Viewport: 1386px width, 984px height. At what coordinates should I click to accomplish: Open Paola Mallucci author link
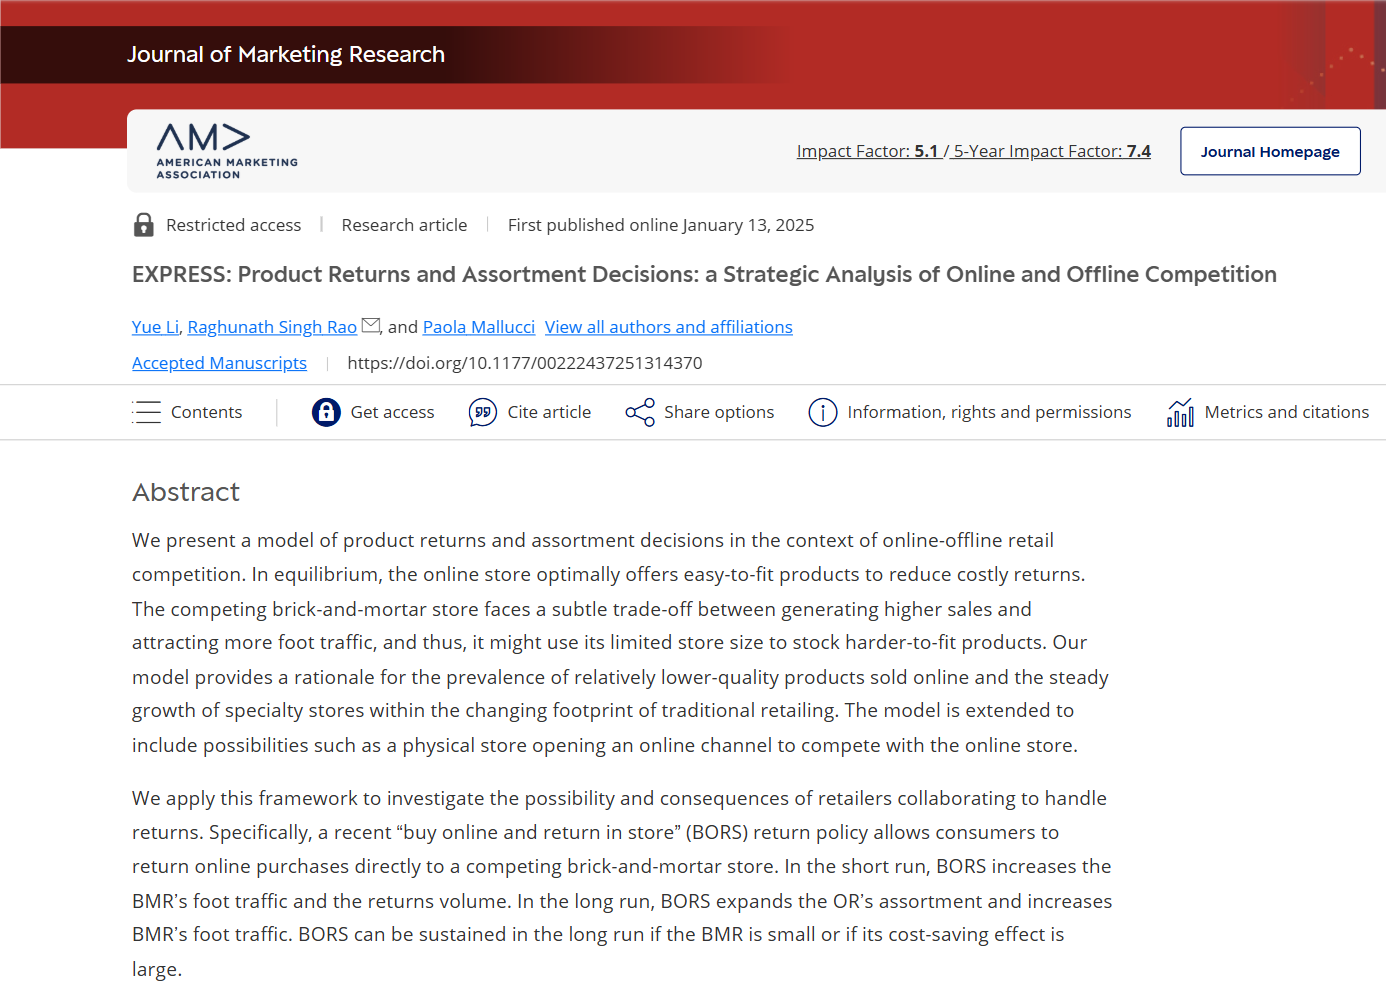tap(479, 327)
